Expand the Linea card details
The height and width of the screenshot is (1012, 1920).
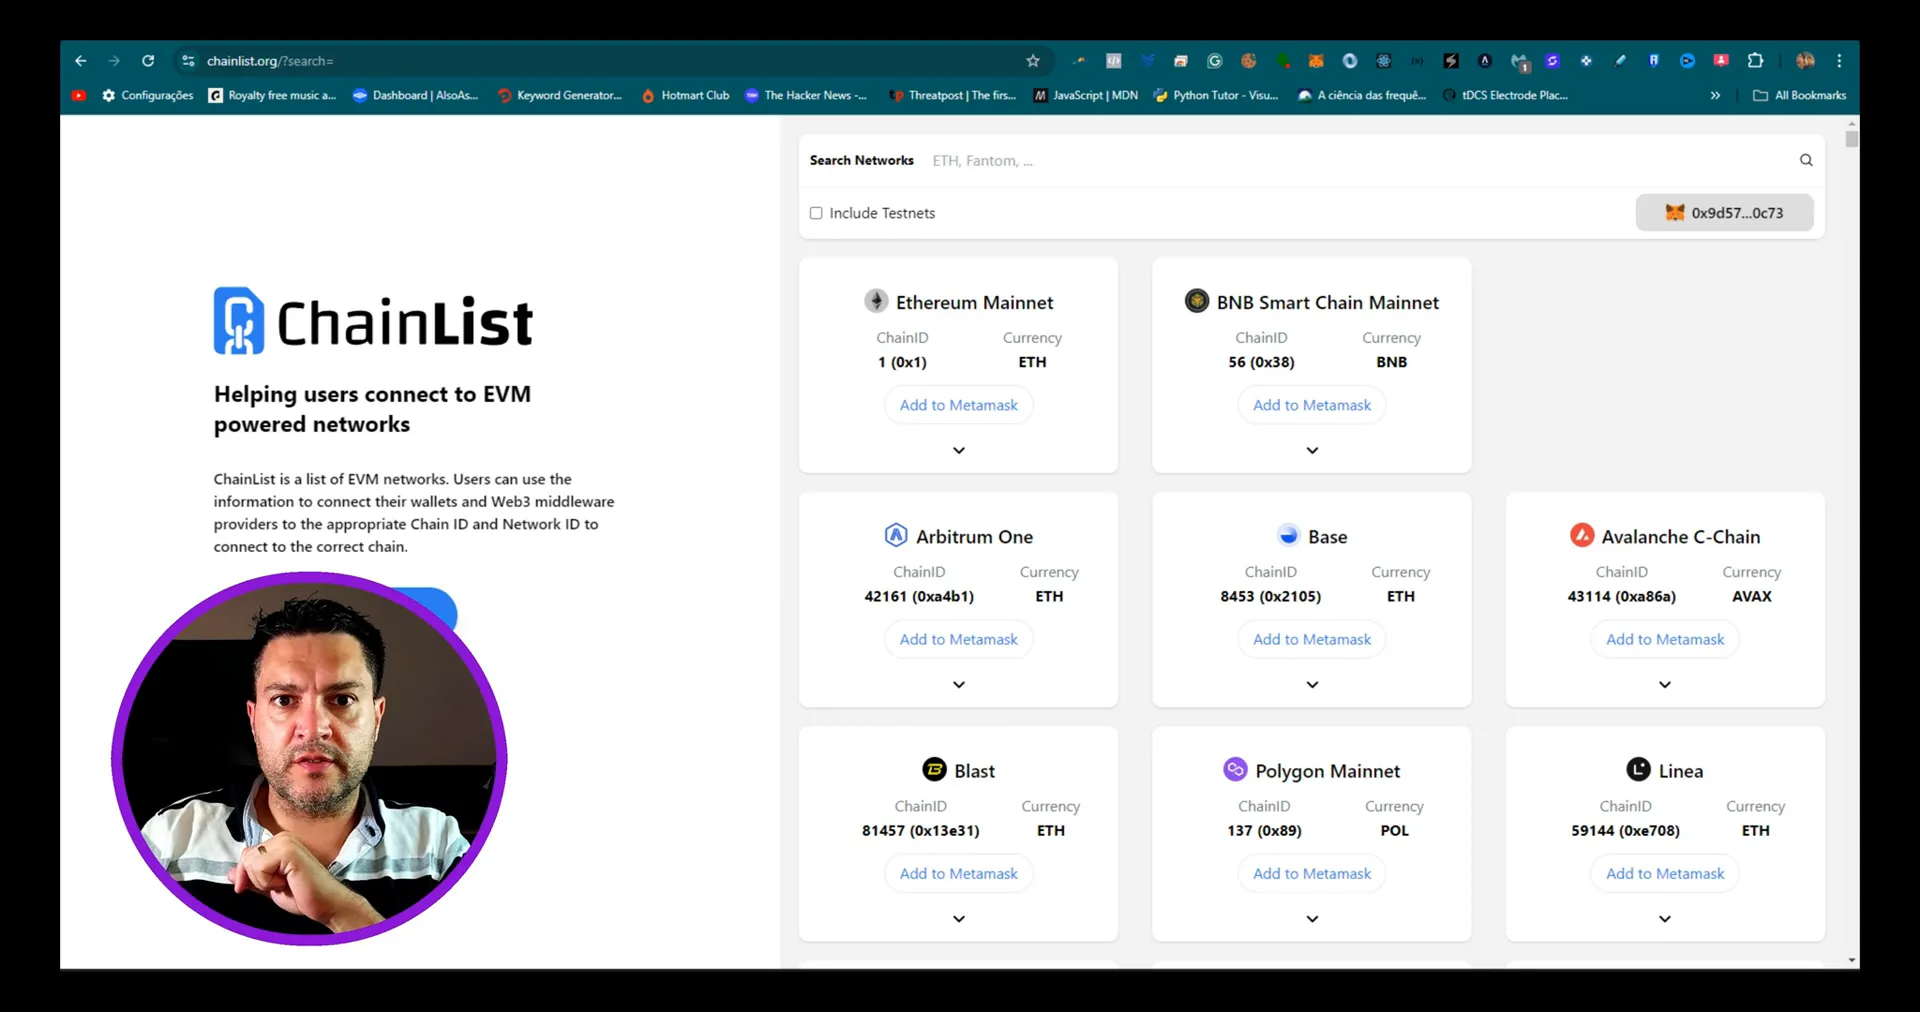point(1665,919)
